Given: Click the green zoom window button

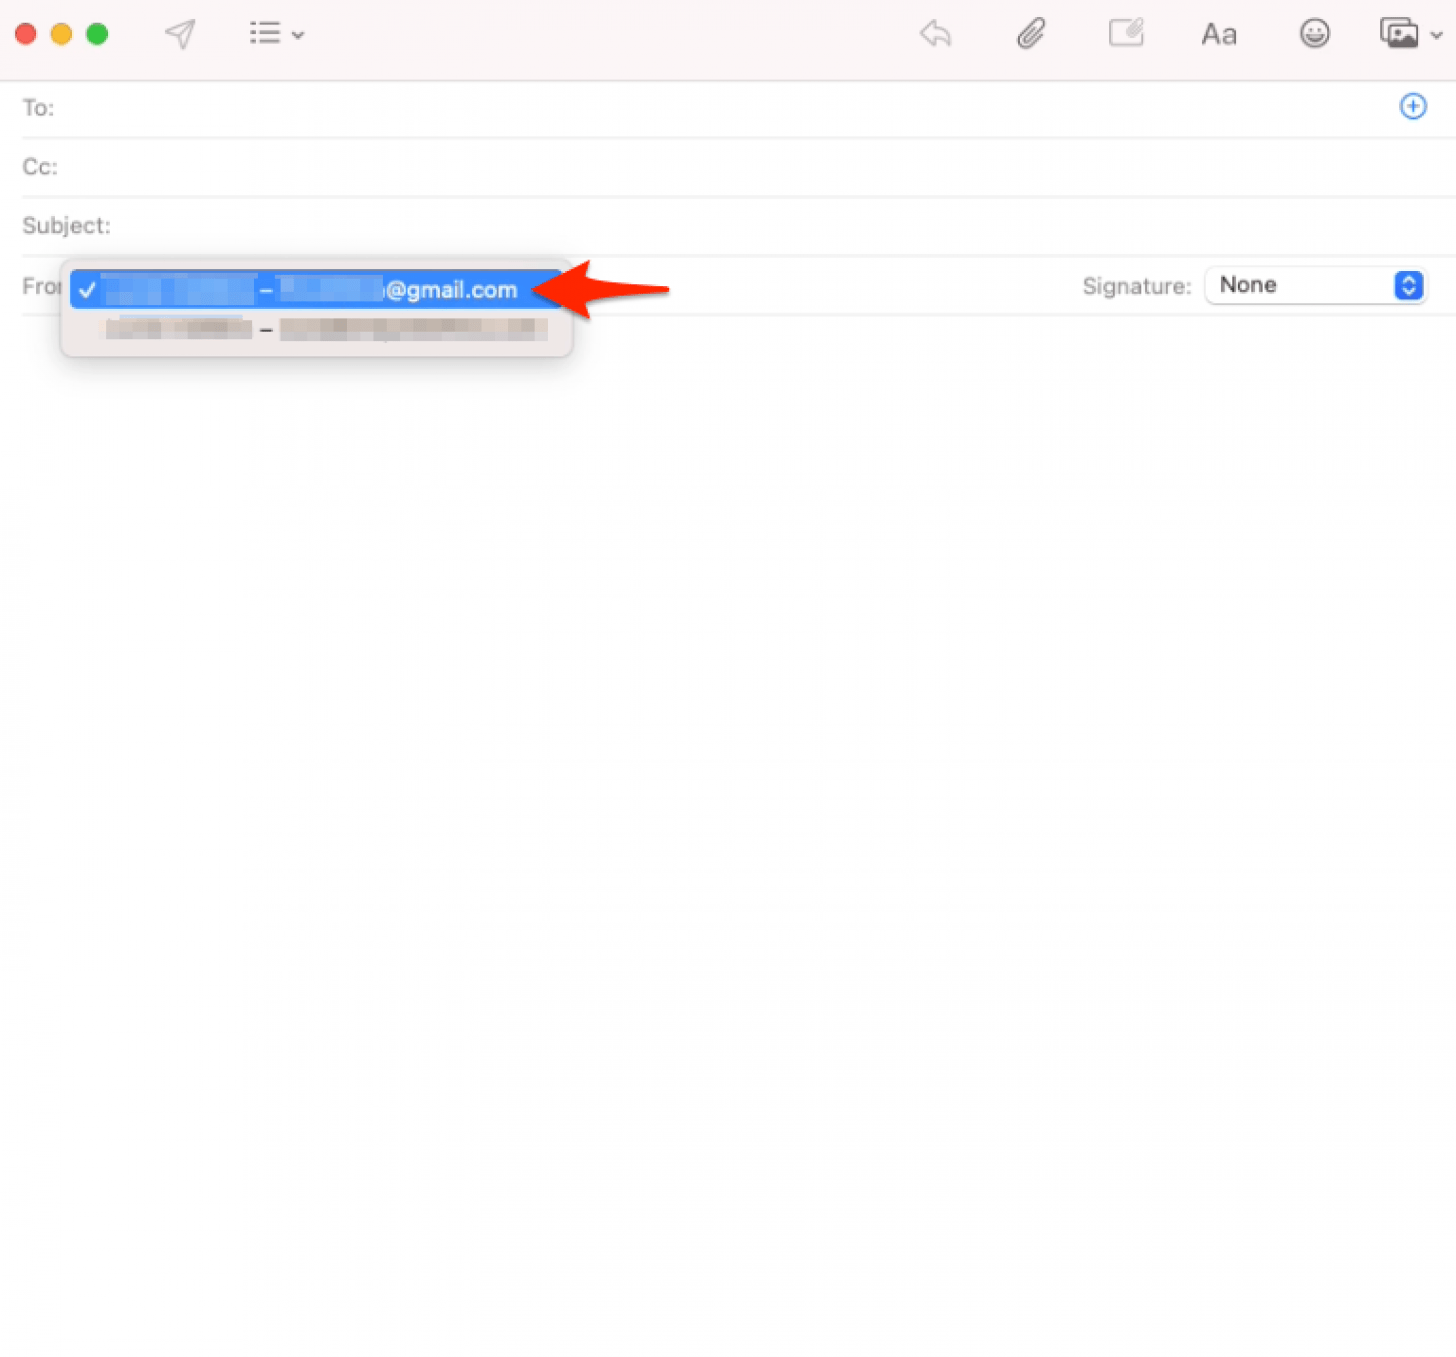Looking at the screenshot, I should pos(97,33).
